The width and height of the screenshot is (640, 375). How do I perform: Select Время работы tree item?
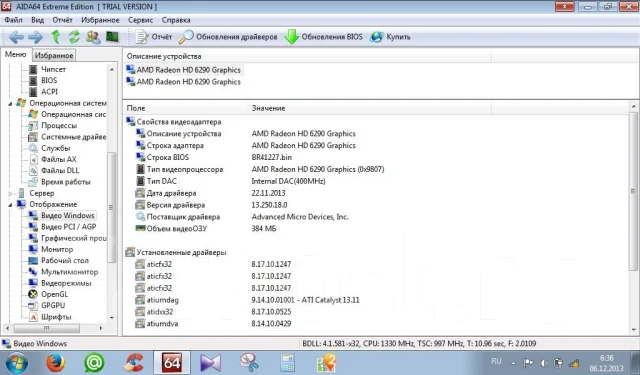pyautogui.click(x=66, y=182)
